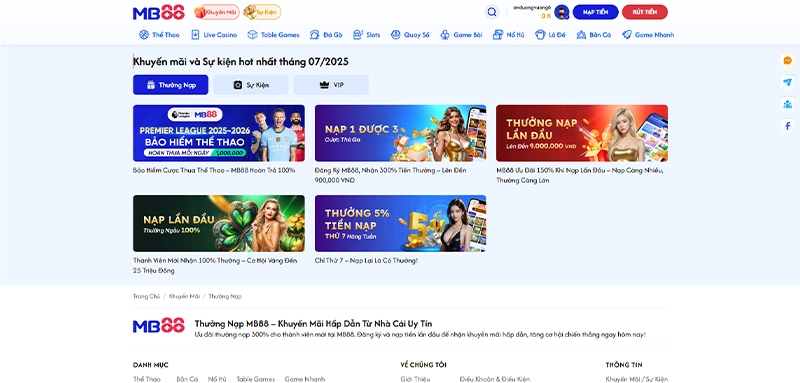Open Table Games menu item
Image resolution: width=800 pixels, height=383 pixels.
coord(273,35)
